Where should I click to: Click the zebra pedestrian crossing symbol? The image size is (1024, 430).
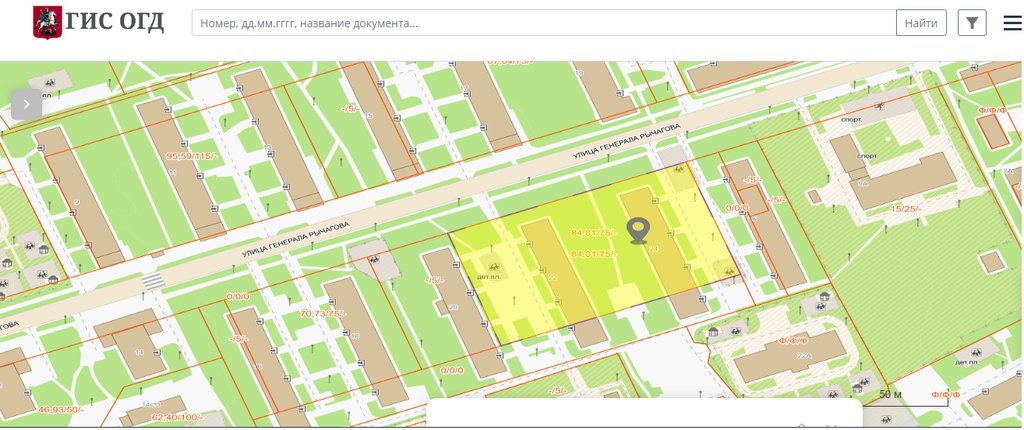(x=151, y=281)
